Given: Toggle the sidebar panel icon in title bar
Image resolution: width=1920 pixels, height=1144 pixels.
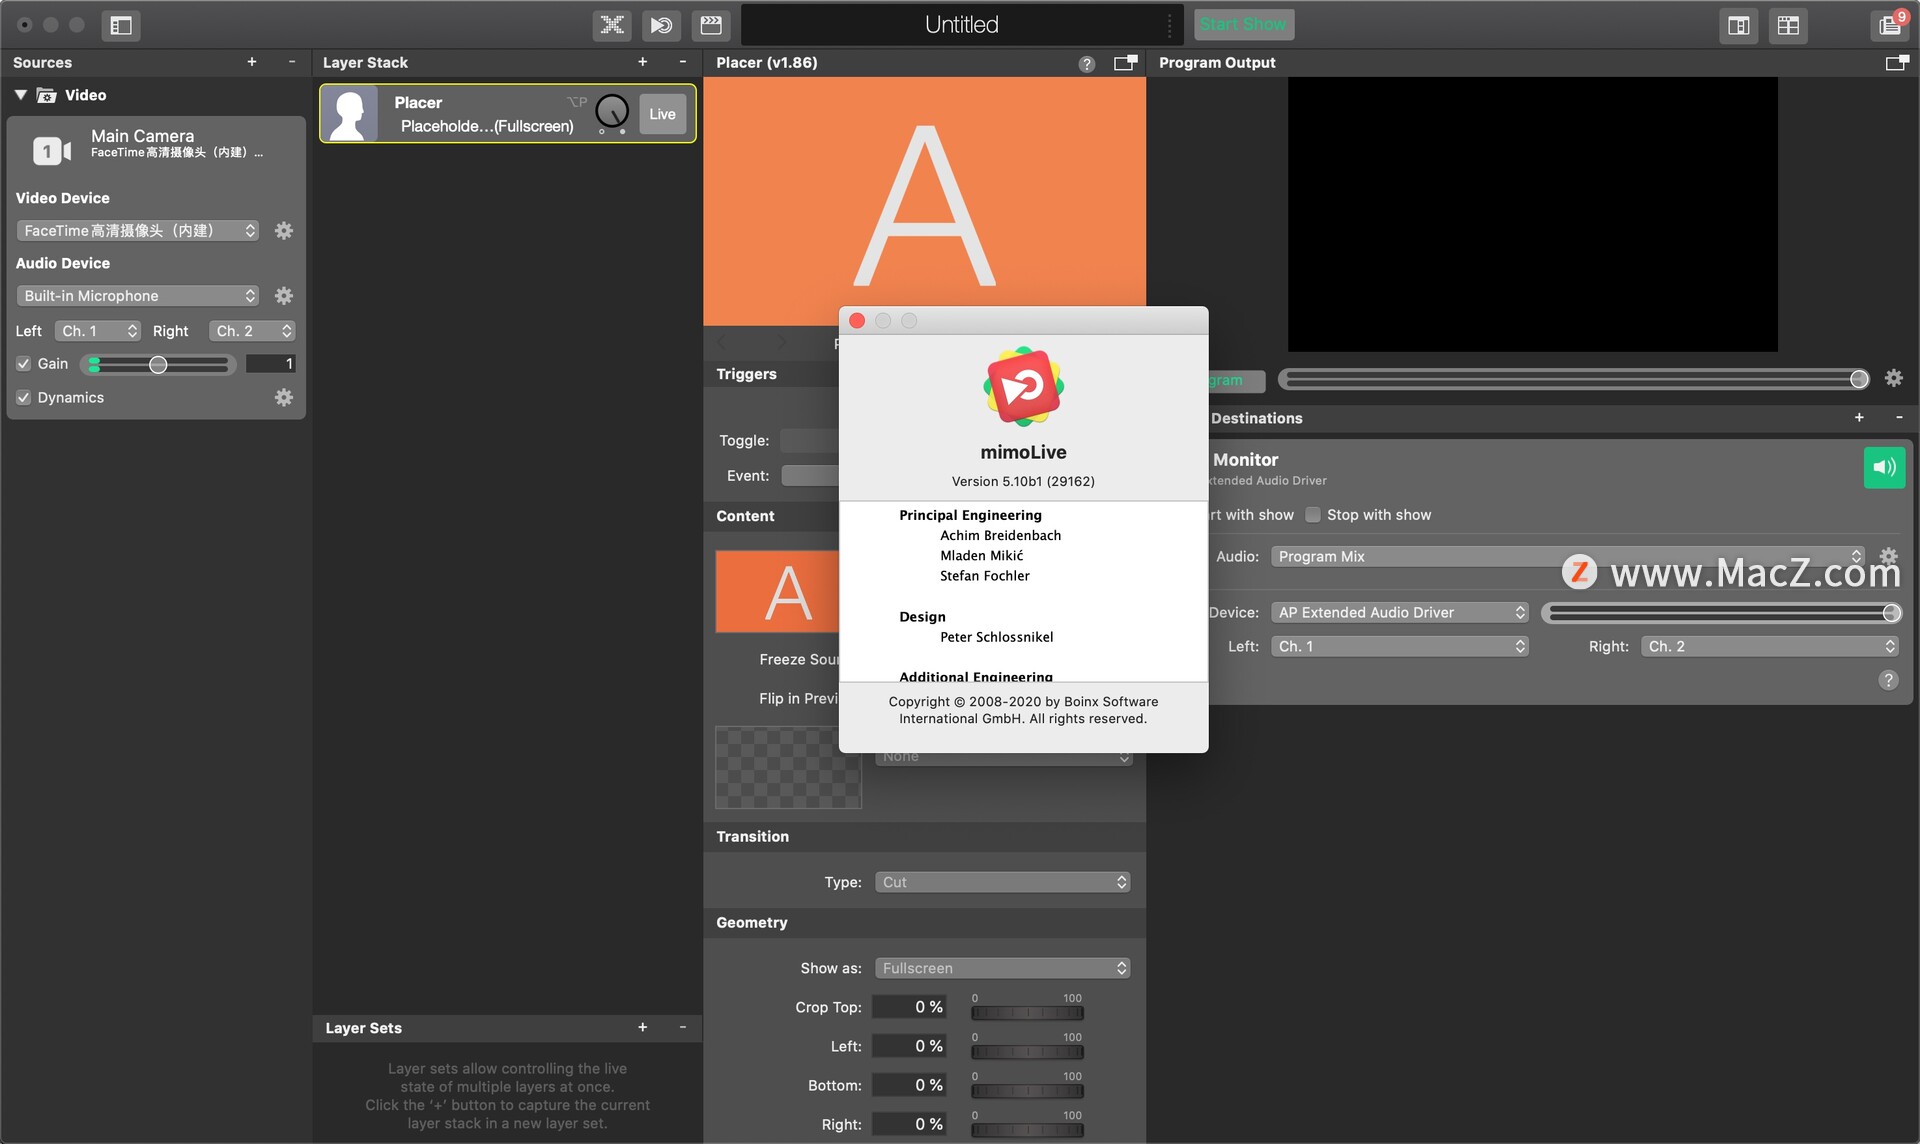Looking at the screenshot, I should tap(121, 25).
